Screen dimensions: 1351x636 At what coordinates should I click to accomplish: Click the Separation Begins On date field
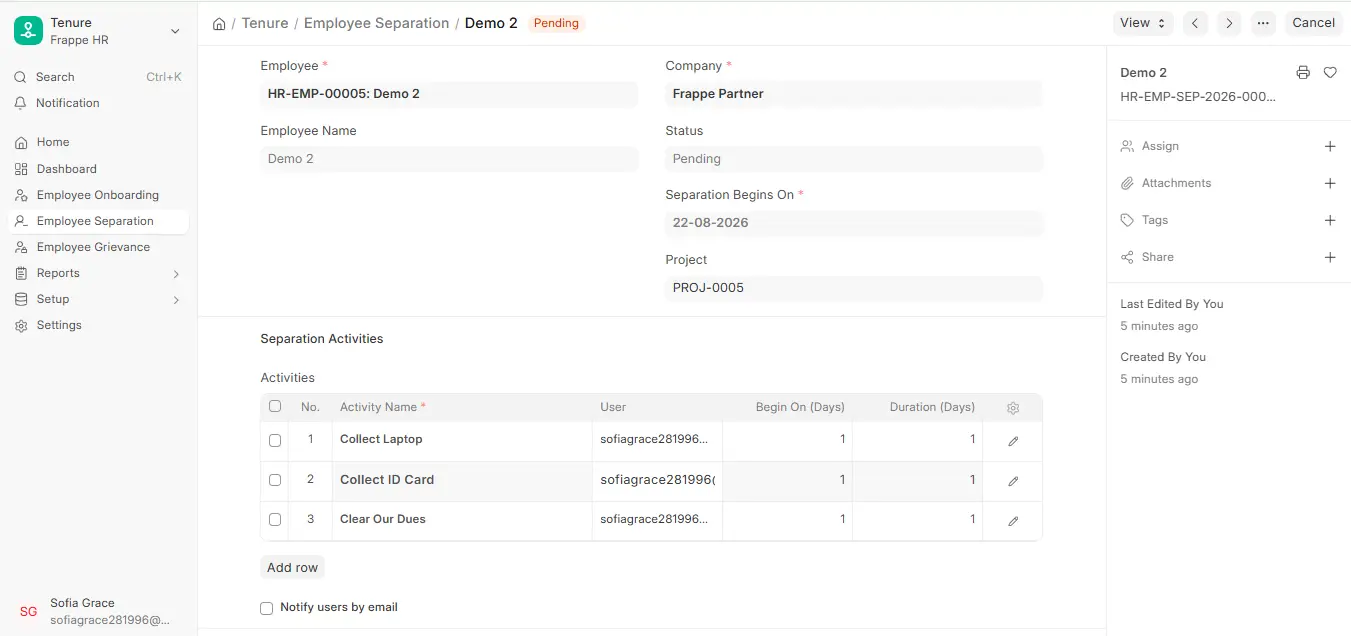click(x=854, y=223)
